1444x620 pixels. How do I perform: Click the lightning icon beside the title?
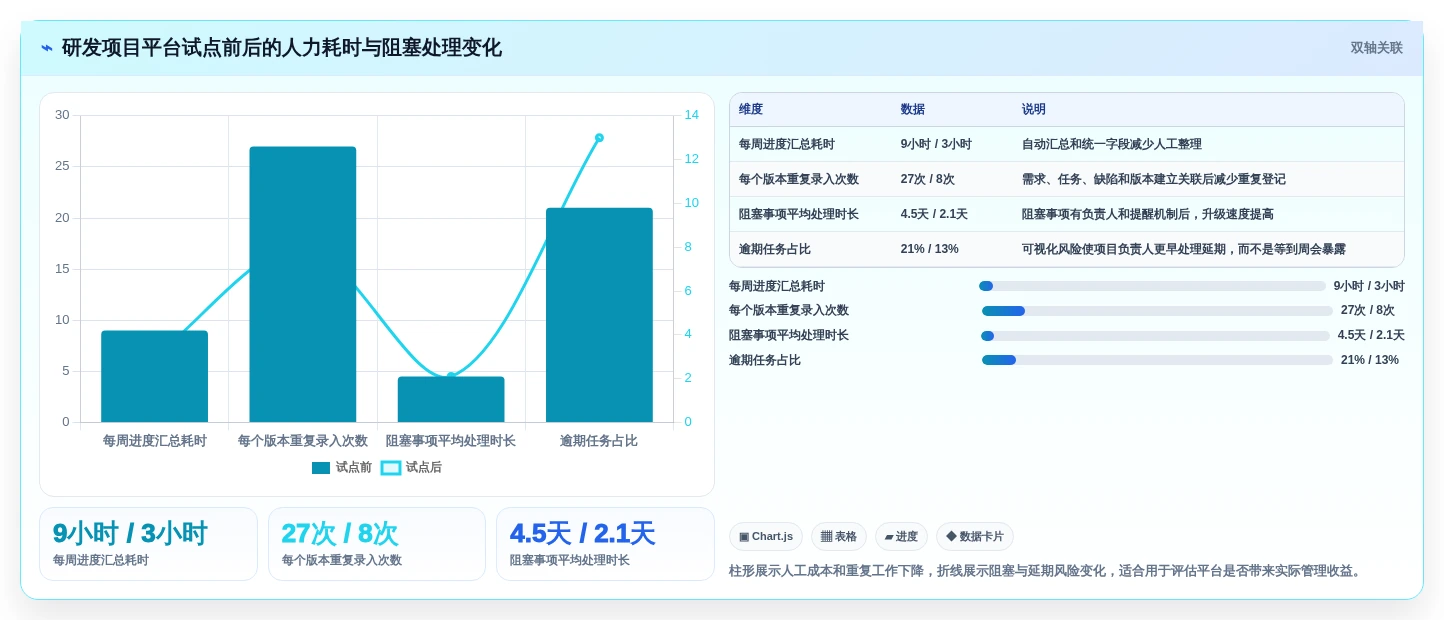(x=46, y=48)
